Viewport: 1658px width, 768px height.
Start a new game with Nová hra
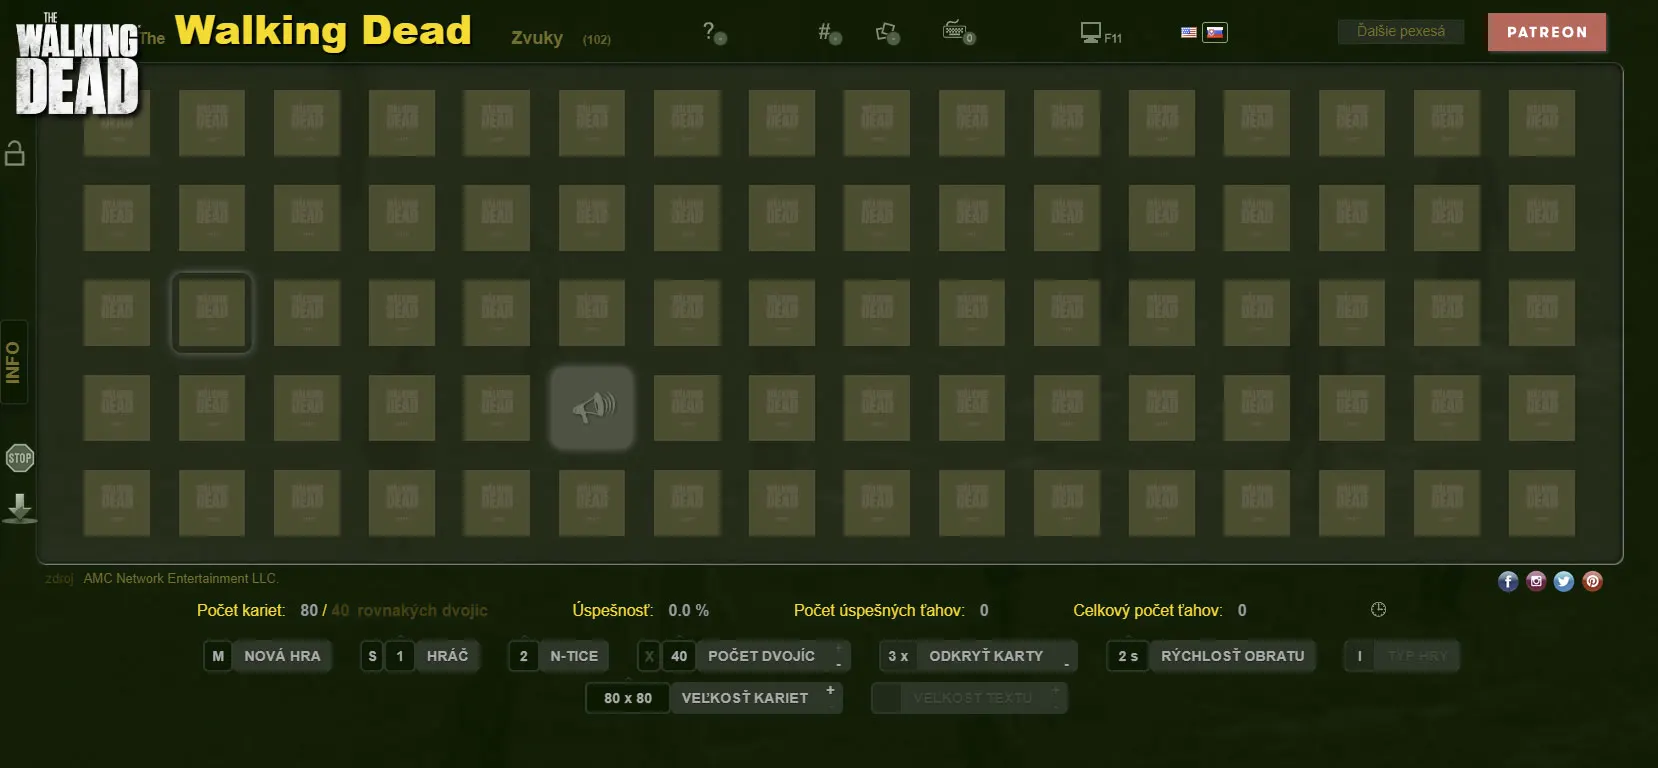click(282, 656)
